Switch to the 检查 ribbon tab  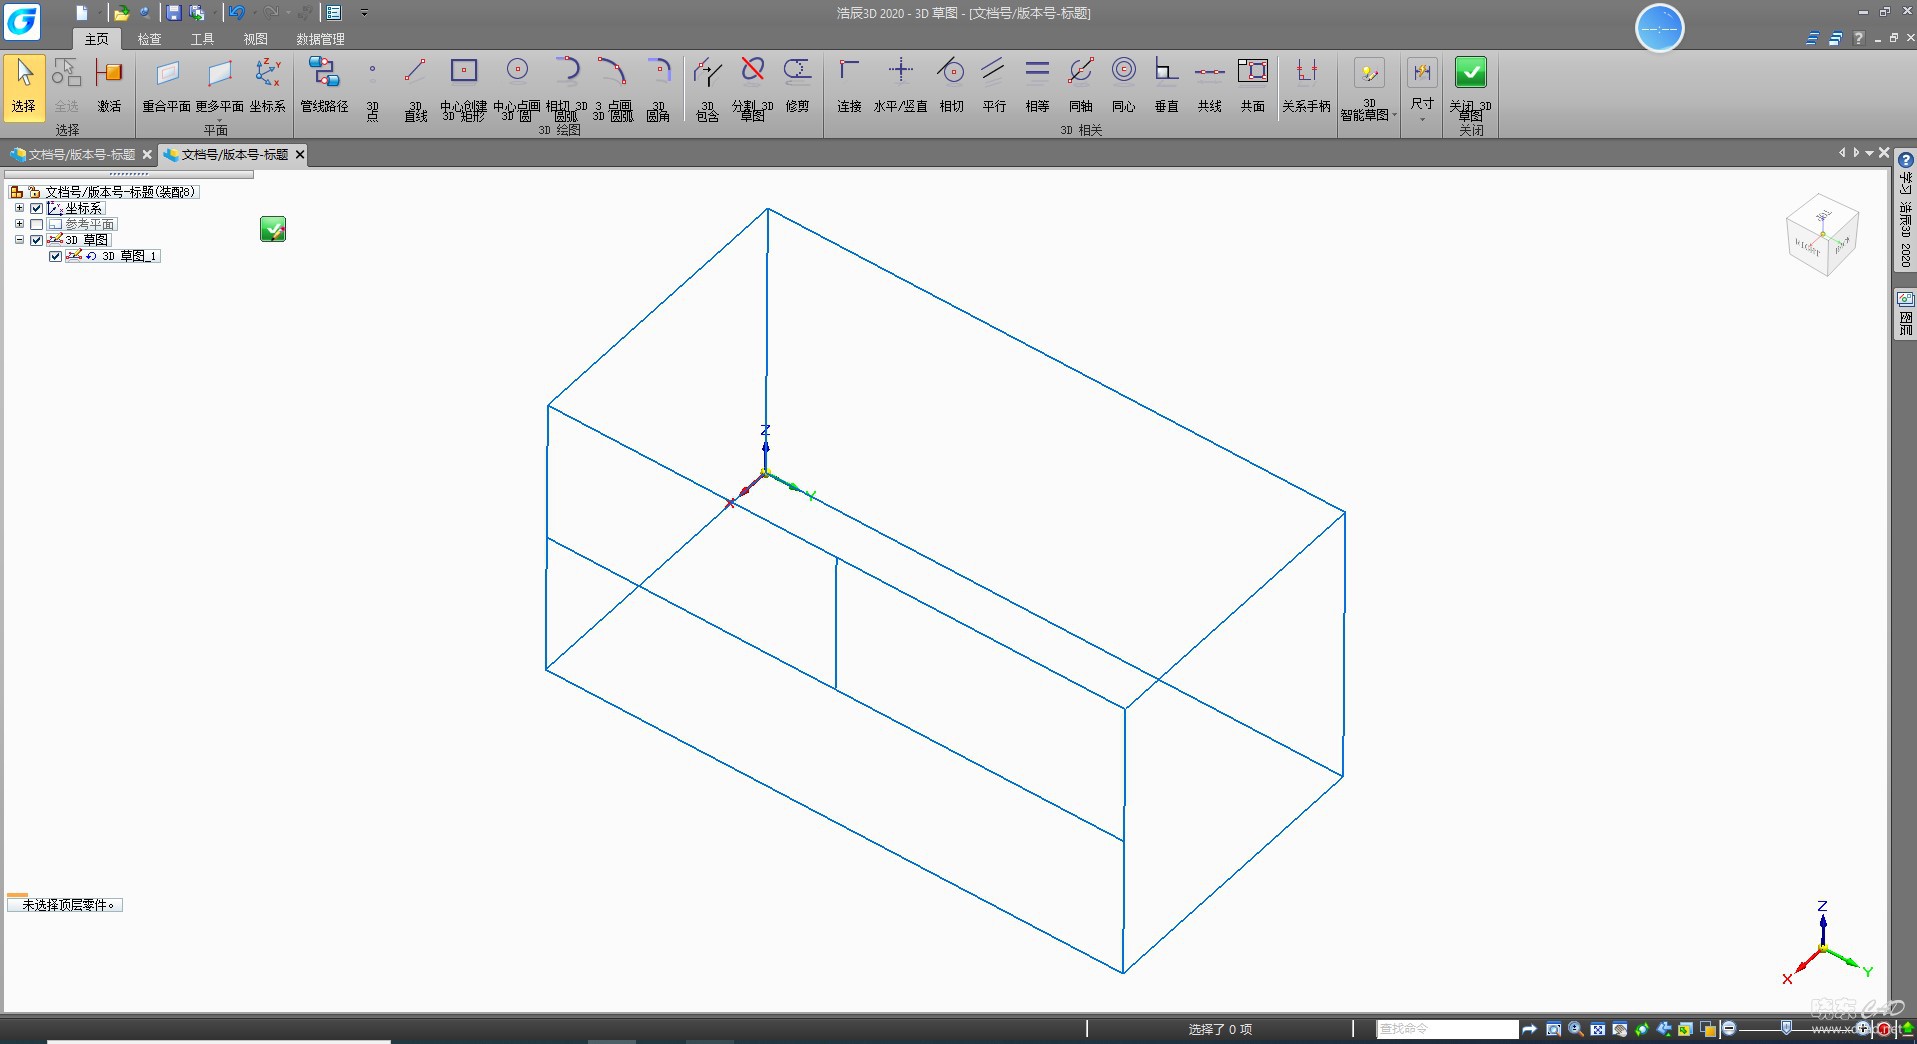tap(150, 39)
